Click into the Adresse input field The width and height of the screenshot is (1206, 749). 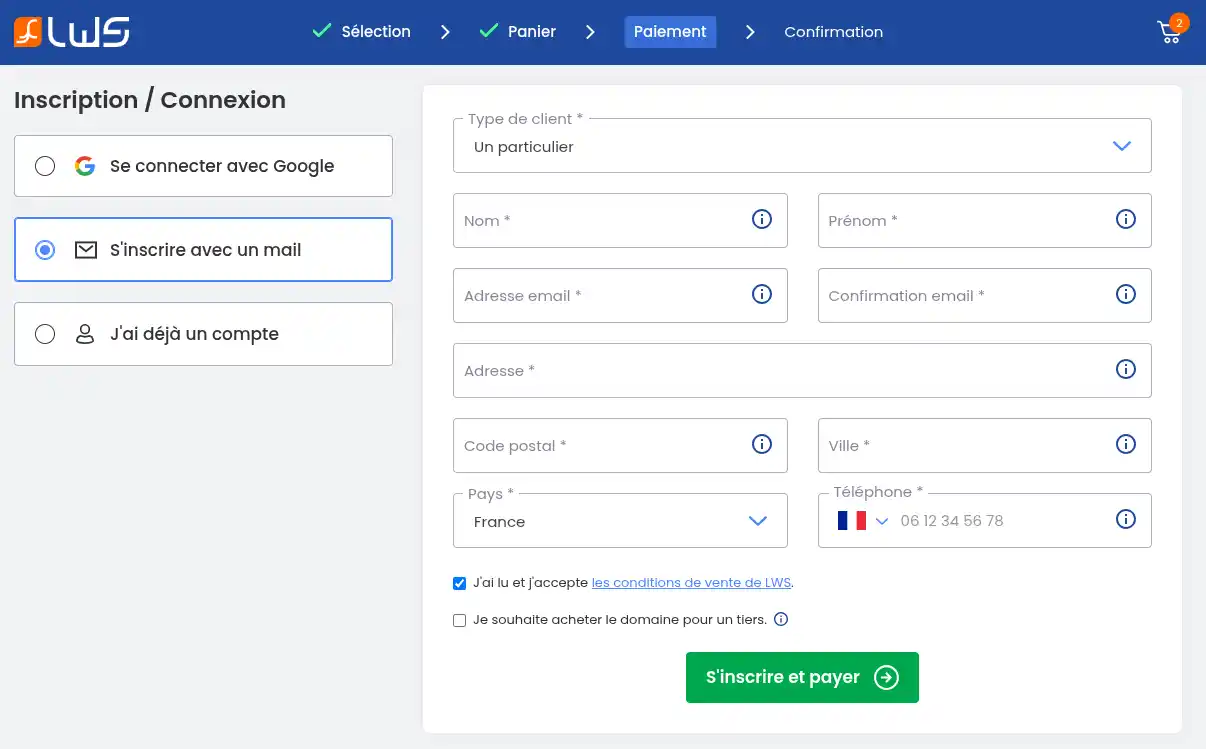(780, 370)
